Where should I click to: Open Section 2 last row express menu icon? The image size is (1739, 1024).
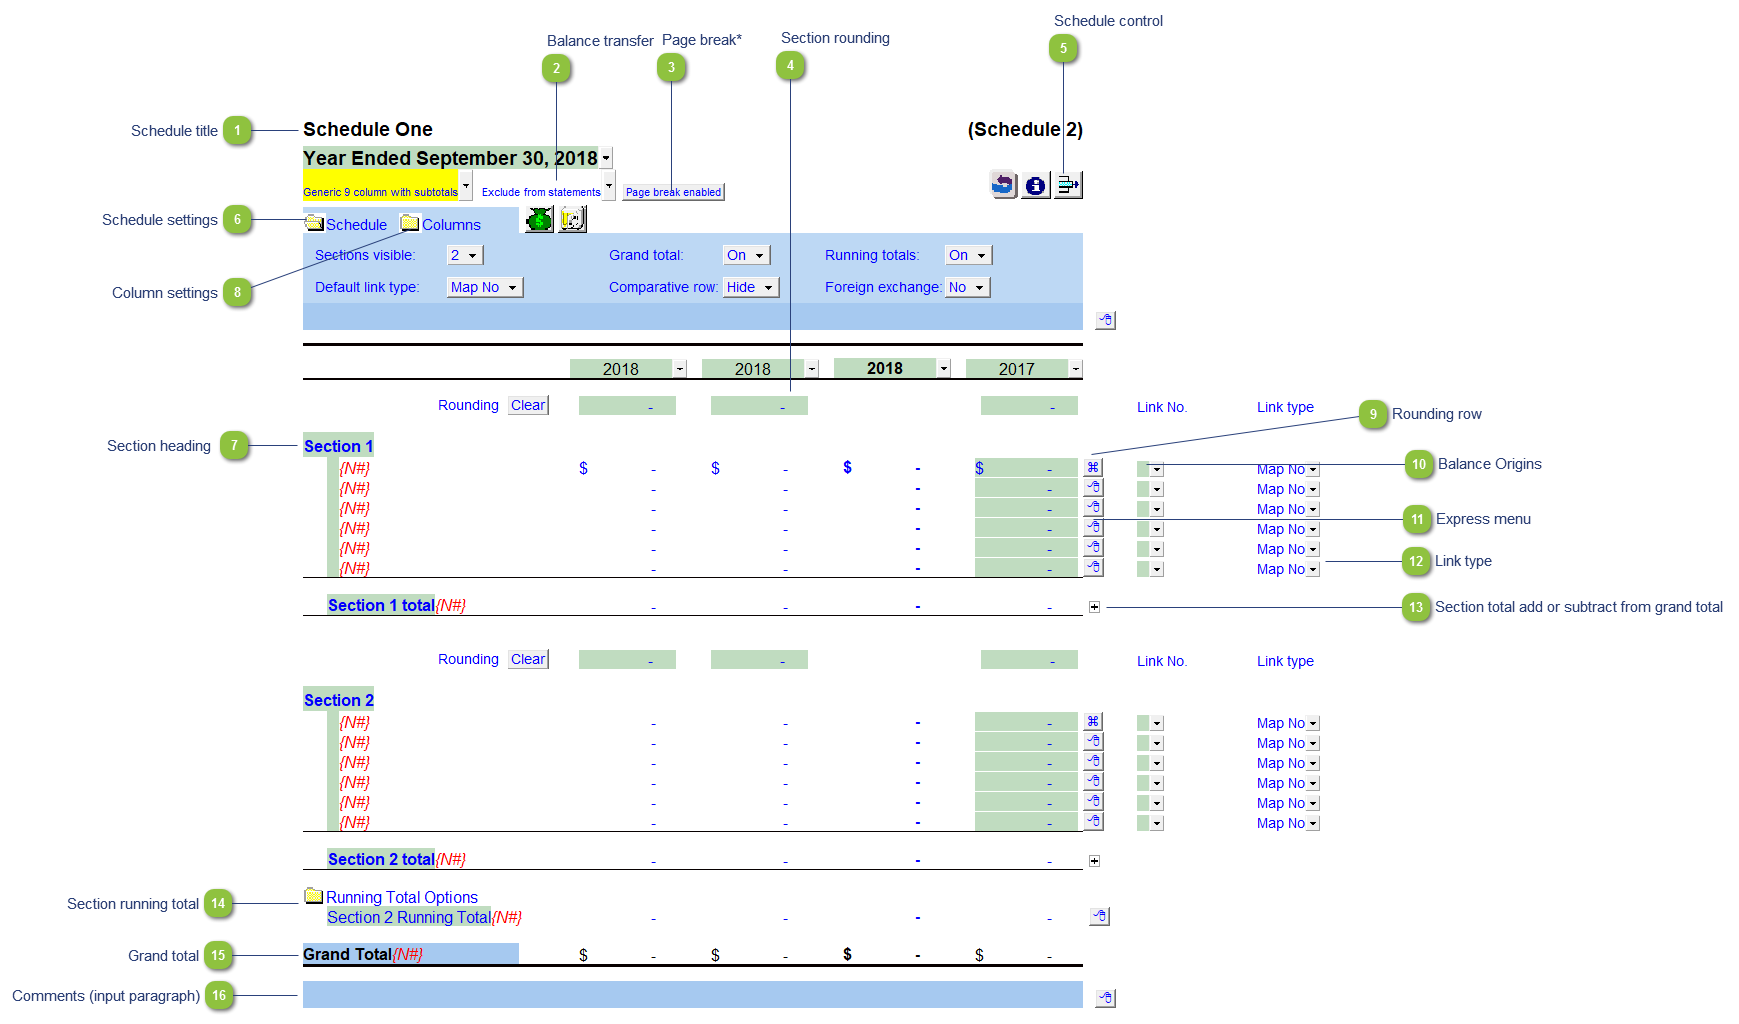coord(1093,821)
